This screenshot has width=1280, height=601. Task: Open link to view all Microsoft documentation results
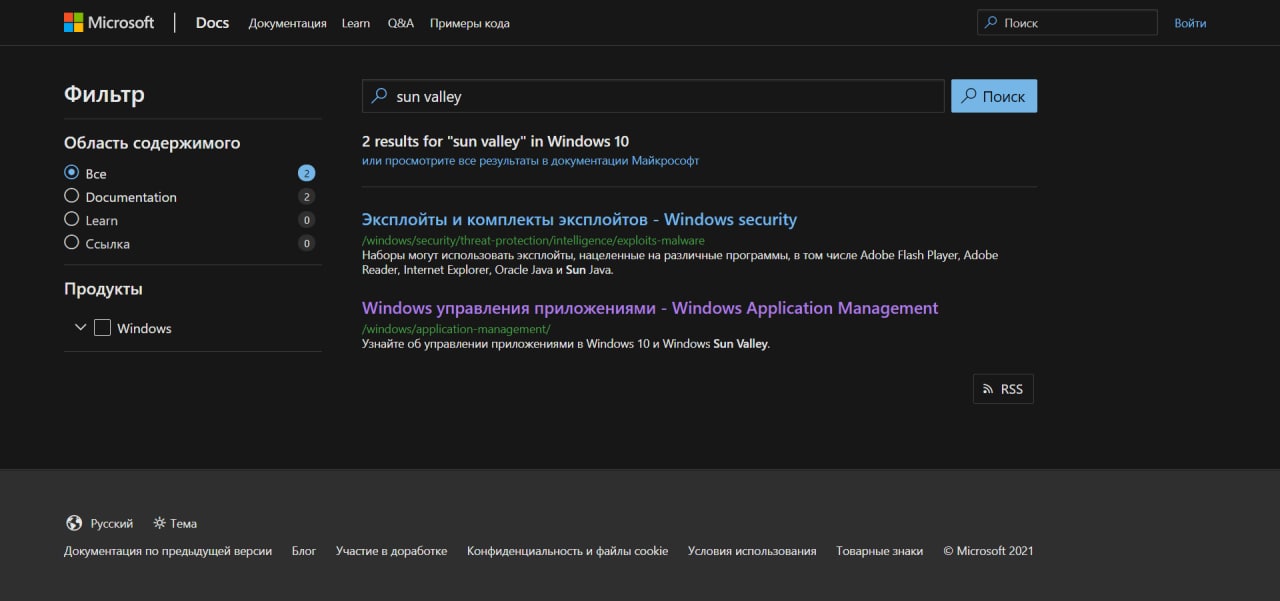(x=530, y=160)
